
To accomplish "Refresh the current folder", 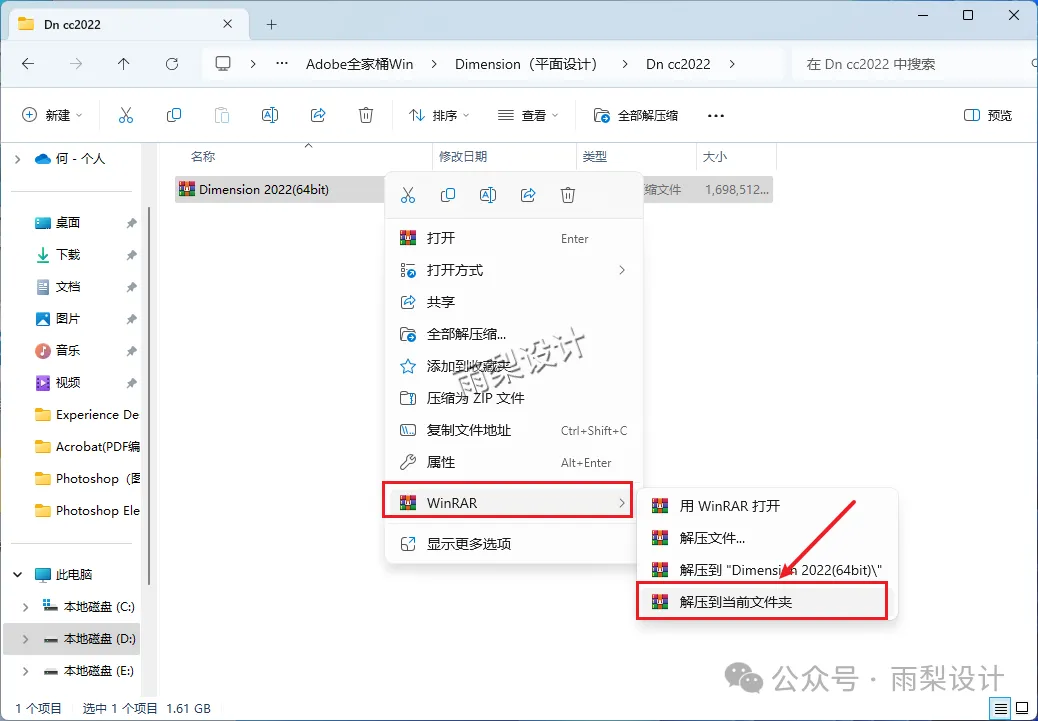I will (172, 64).
